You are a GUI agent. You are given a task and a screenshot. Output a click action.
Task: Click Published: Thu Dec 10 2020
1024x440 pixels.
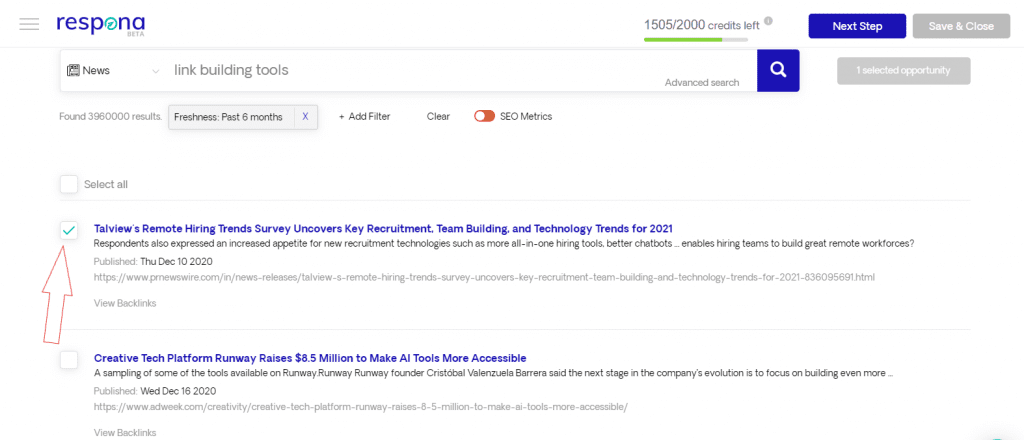point(153,261)
